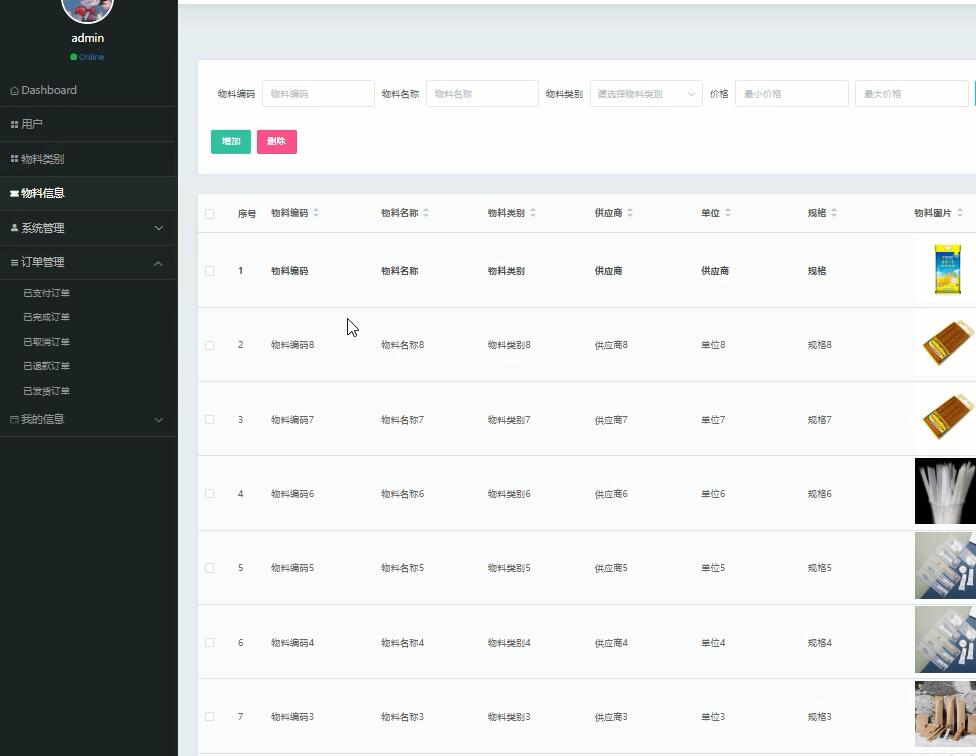Open the straws thumbnail in row 4
Viewport: 976px width, 756px height.
tap(946, 492)
